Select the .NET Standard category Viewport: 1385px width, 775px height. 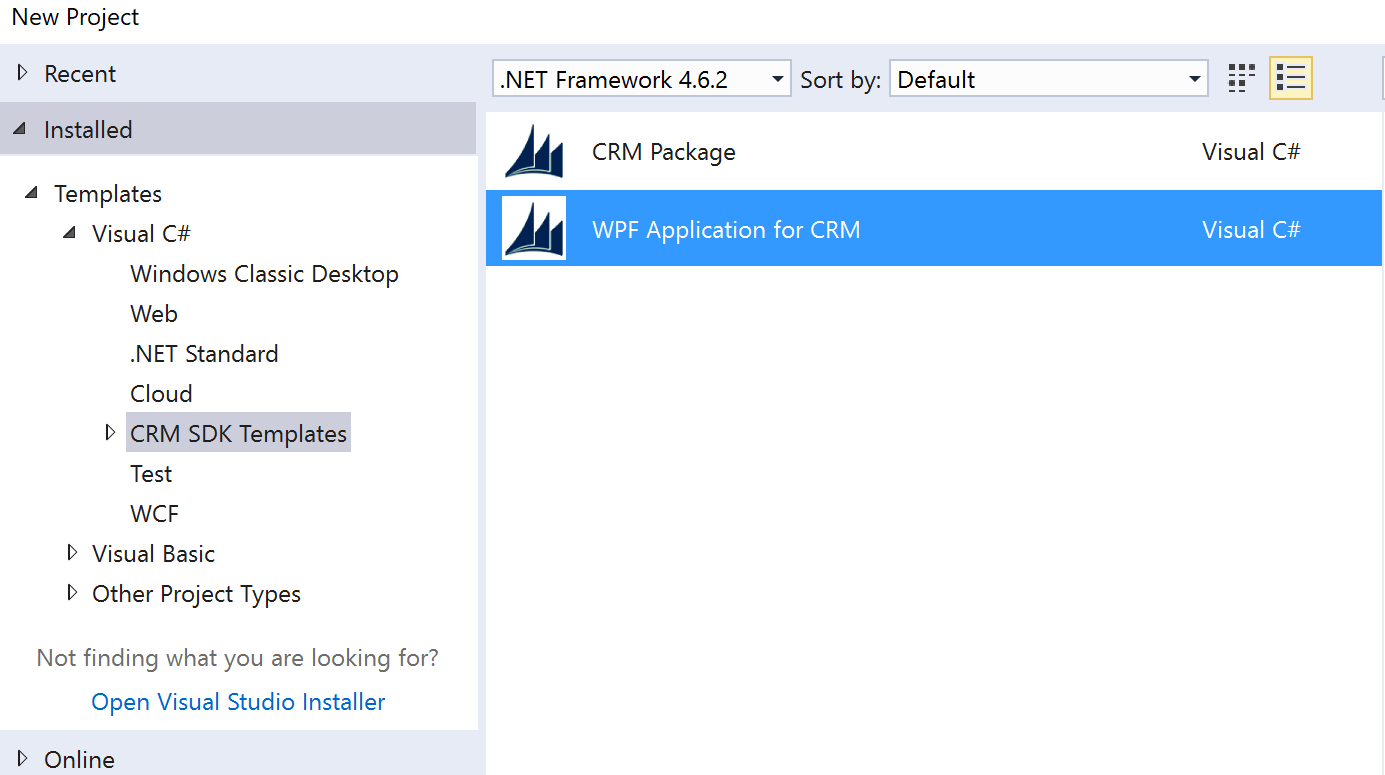click(x=204, y=354)
